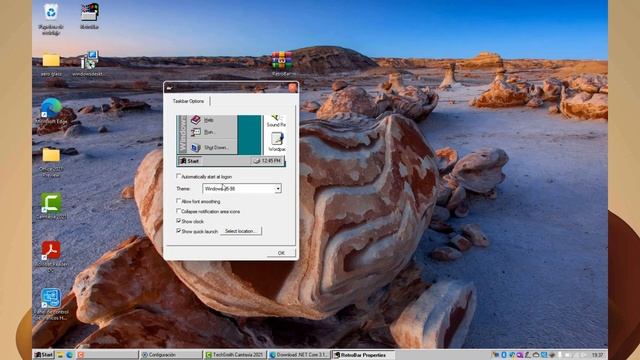Click the Wordpad icon in preview
640x360 pixels.
tap(277, 139)
